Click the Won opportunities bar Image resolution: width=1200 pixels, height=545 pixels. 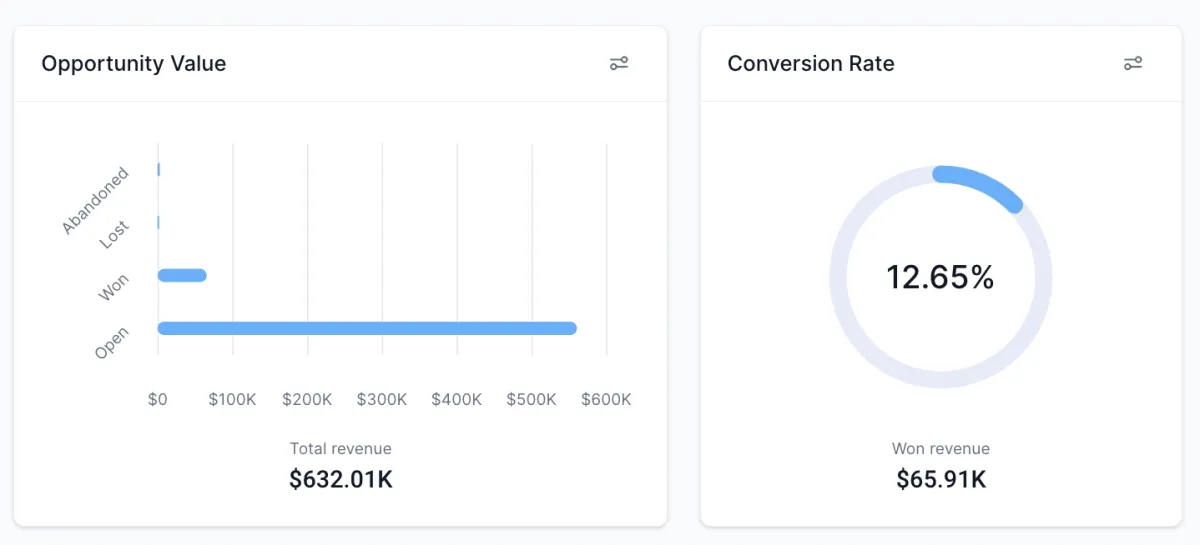click(182, 275)
